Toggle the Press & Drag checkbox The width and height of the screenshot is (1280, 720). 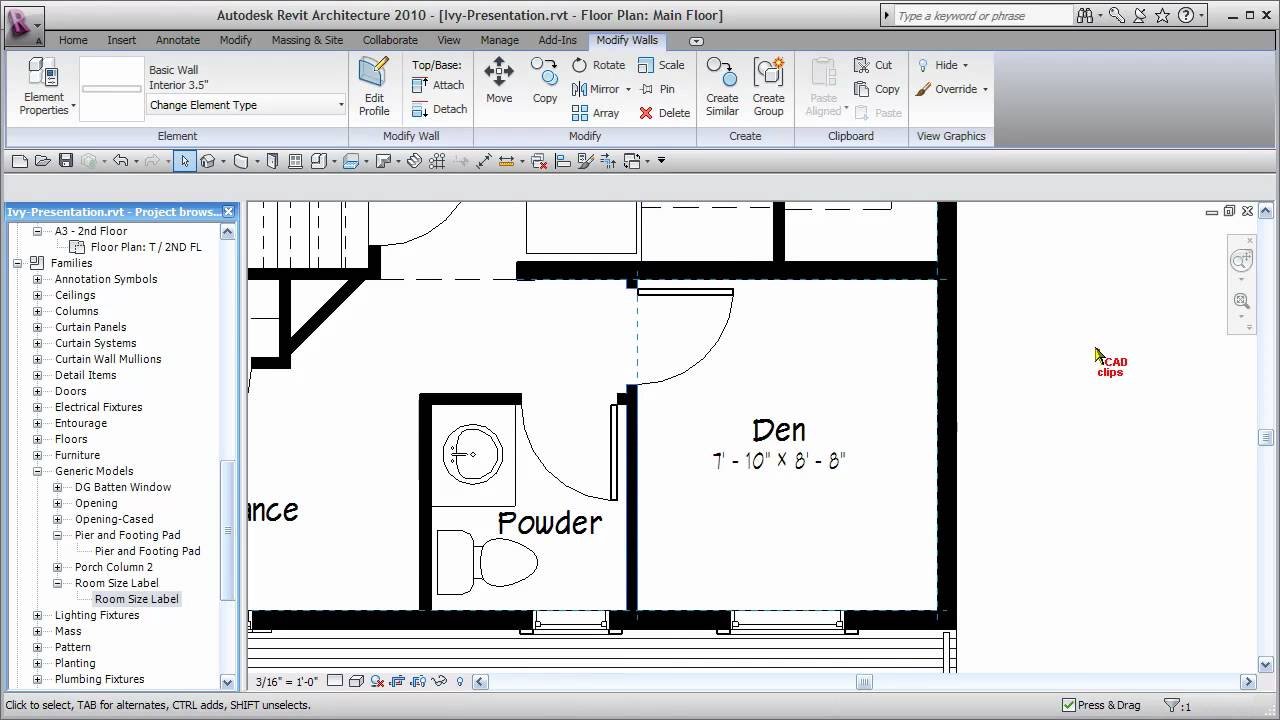coord(1070,704)
